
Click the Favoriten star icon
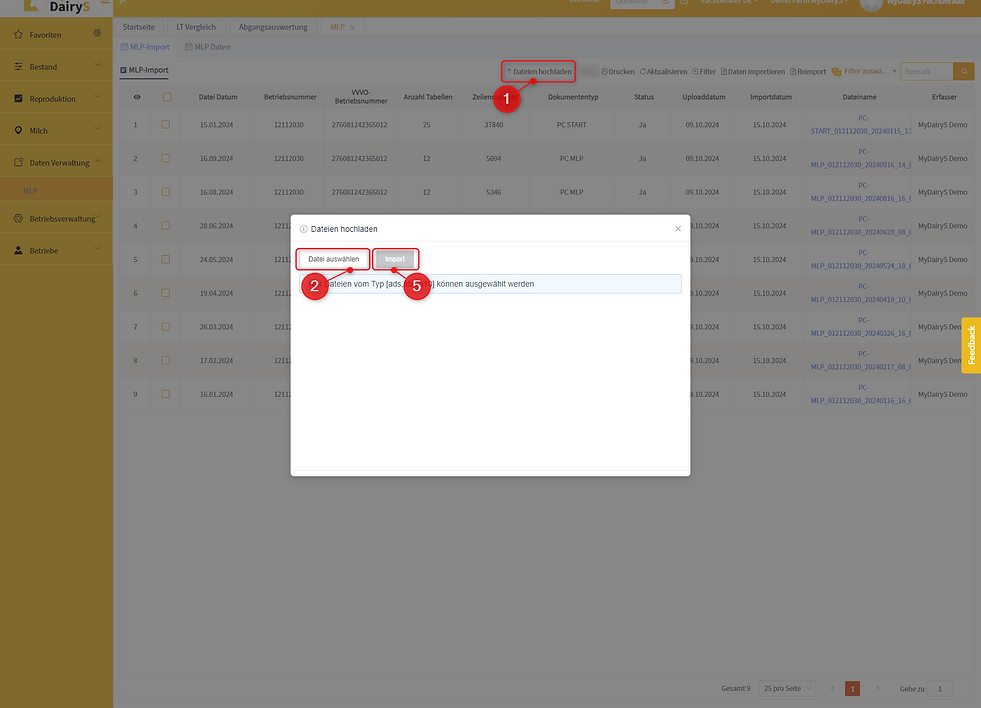[x=18, y=34]
